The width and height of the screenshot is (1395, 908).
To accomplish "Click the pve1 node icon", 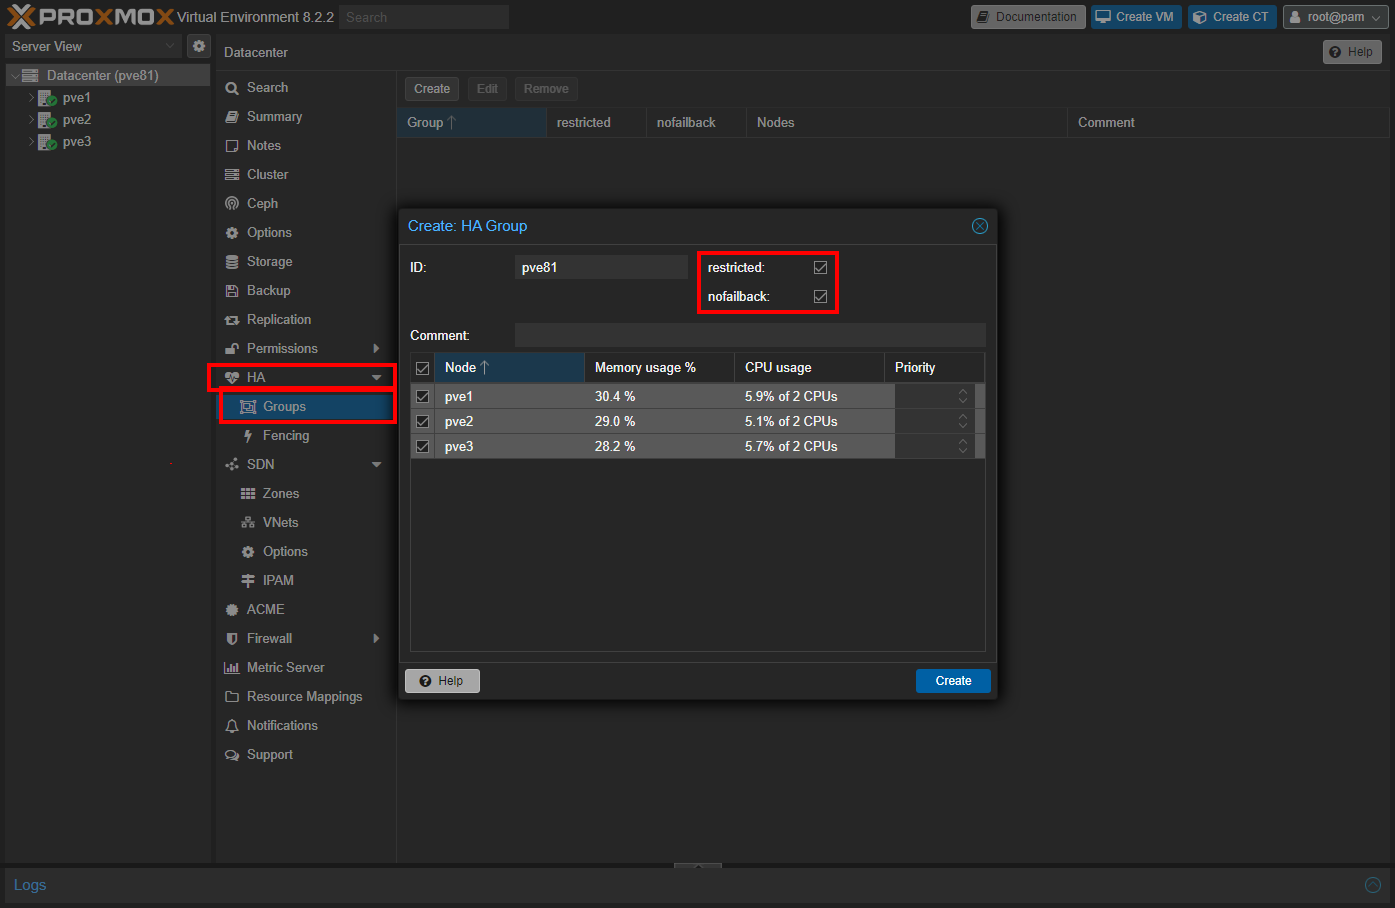I will click(47, 98).
